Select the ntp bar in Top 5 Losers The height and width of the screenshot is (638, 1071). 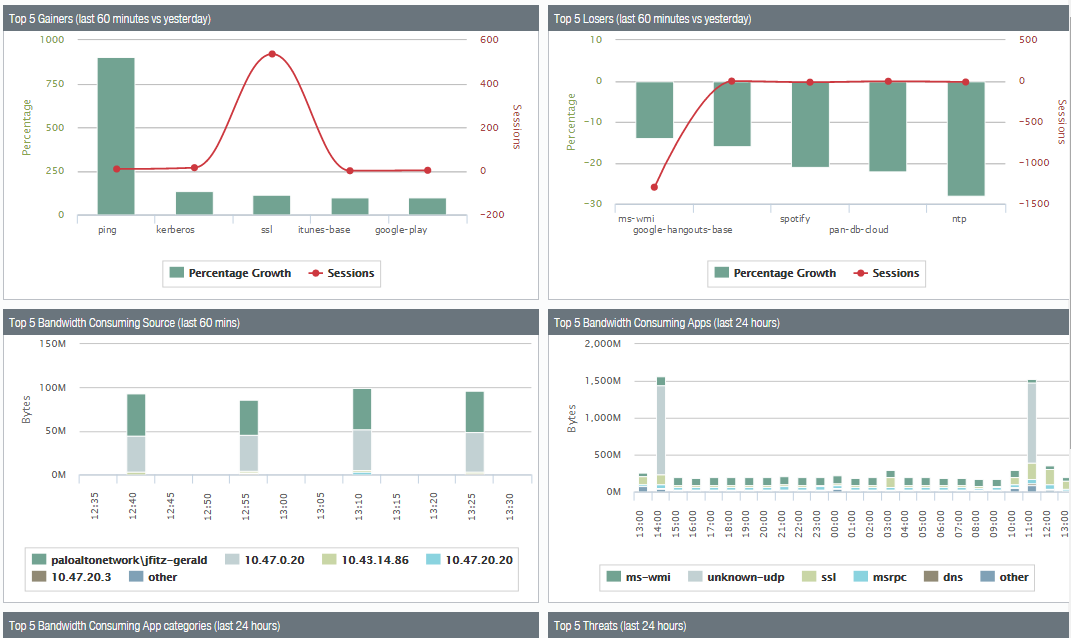pos(966,138)
